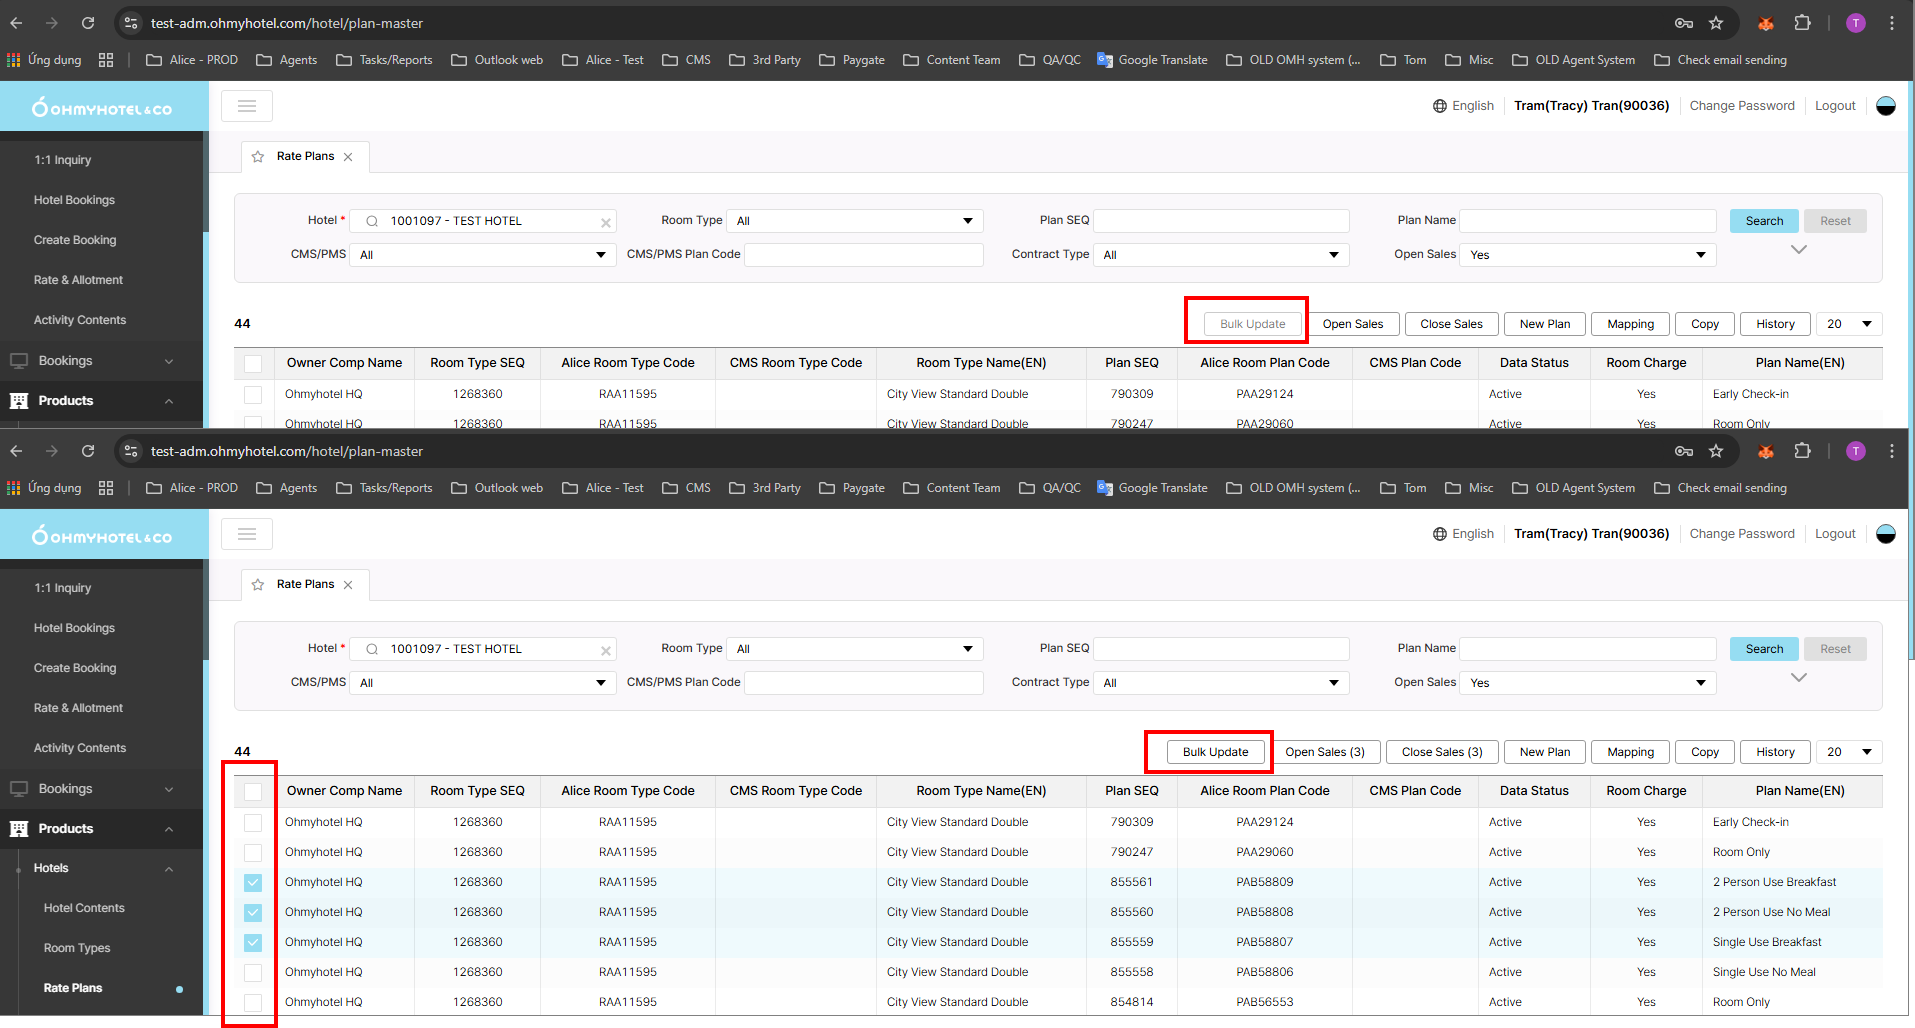The height and width of the screenshot is (1028, 1915).
Task: Close the Rate Plans tab in upper window
Action: tap(348, 157)
